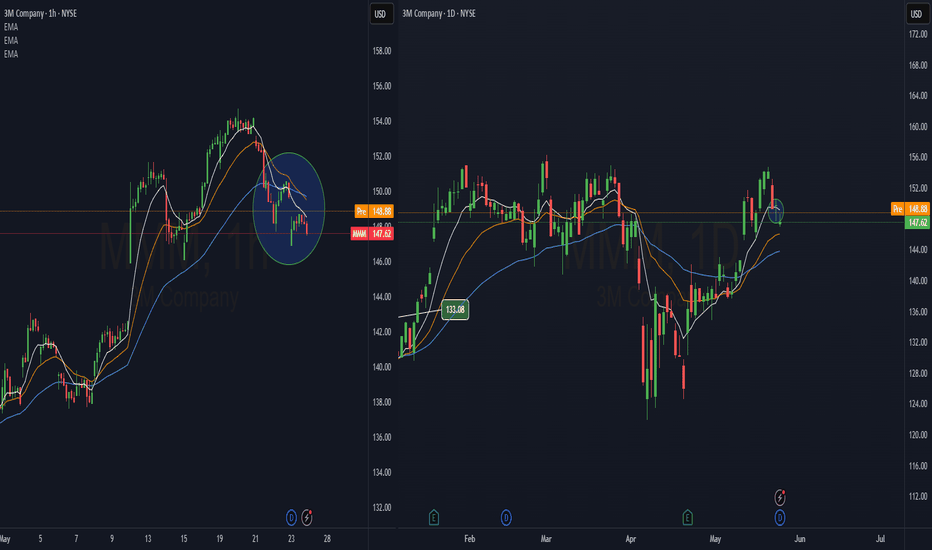Click the 116.00 price axis label
This screenshot has height=550, width=932.
point(918,466)
